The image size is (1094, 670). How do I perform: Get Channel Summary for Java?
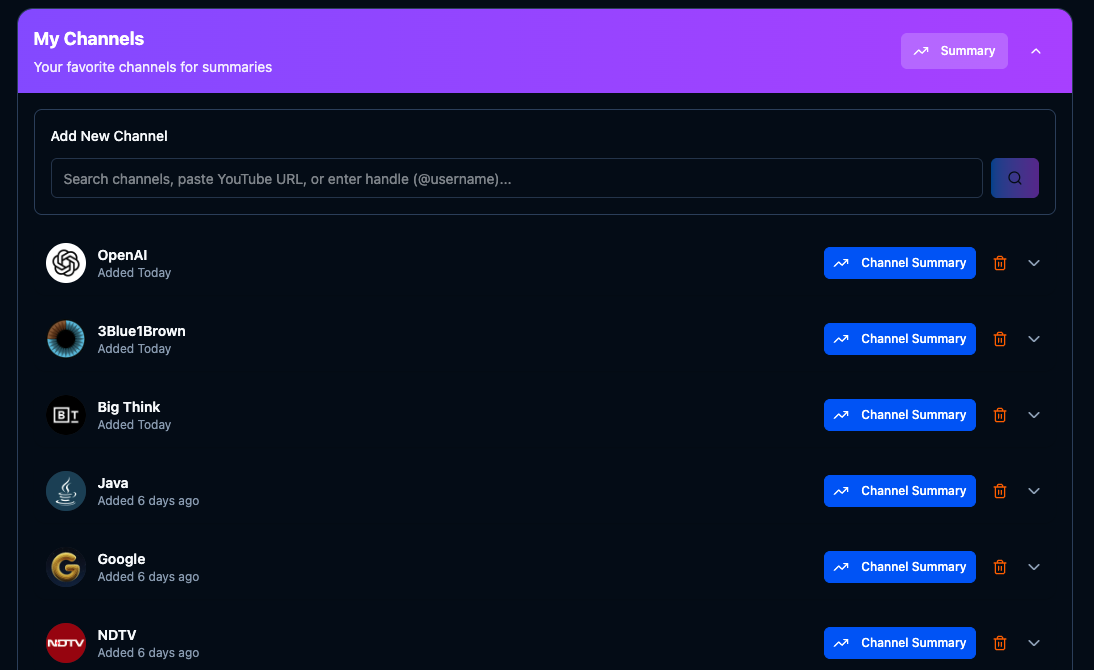pyautogui.click(x=899, y=491)
